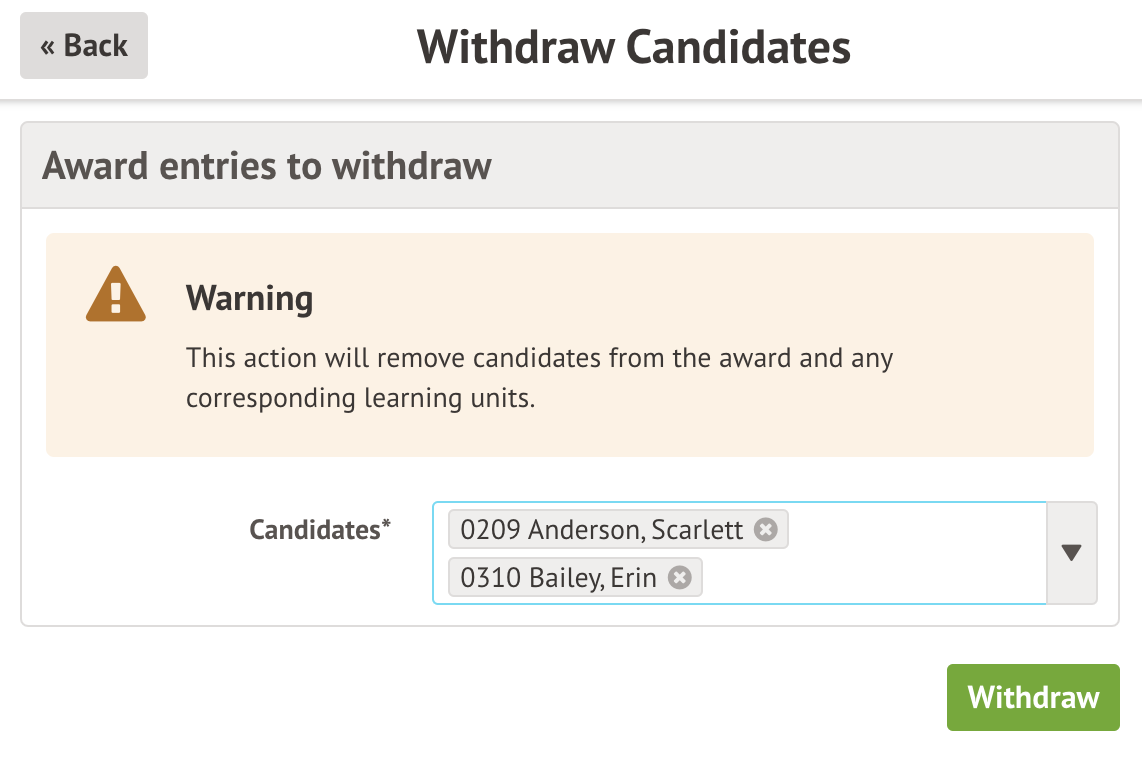The width and height of the screenshot is (1142, 762).
Task: Click the required asterisk beside Candidates
Action: (386, 525)
